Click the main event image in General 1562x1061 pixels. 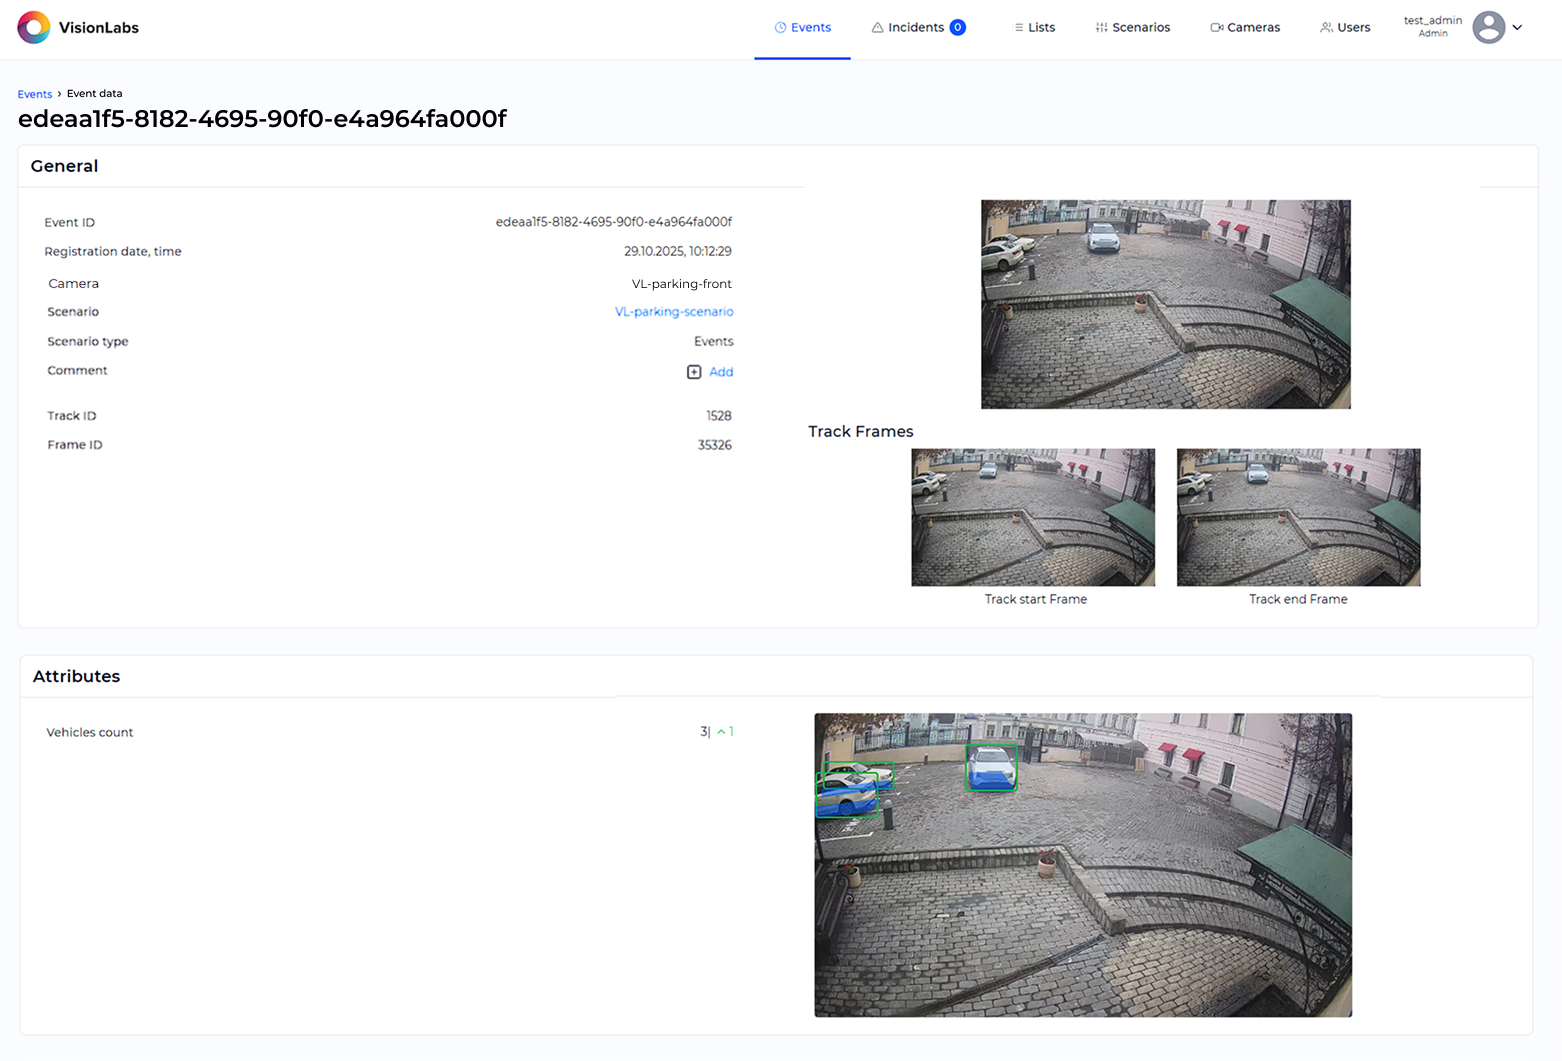click(x=1165, y=304)
